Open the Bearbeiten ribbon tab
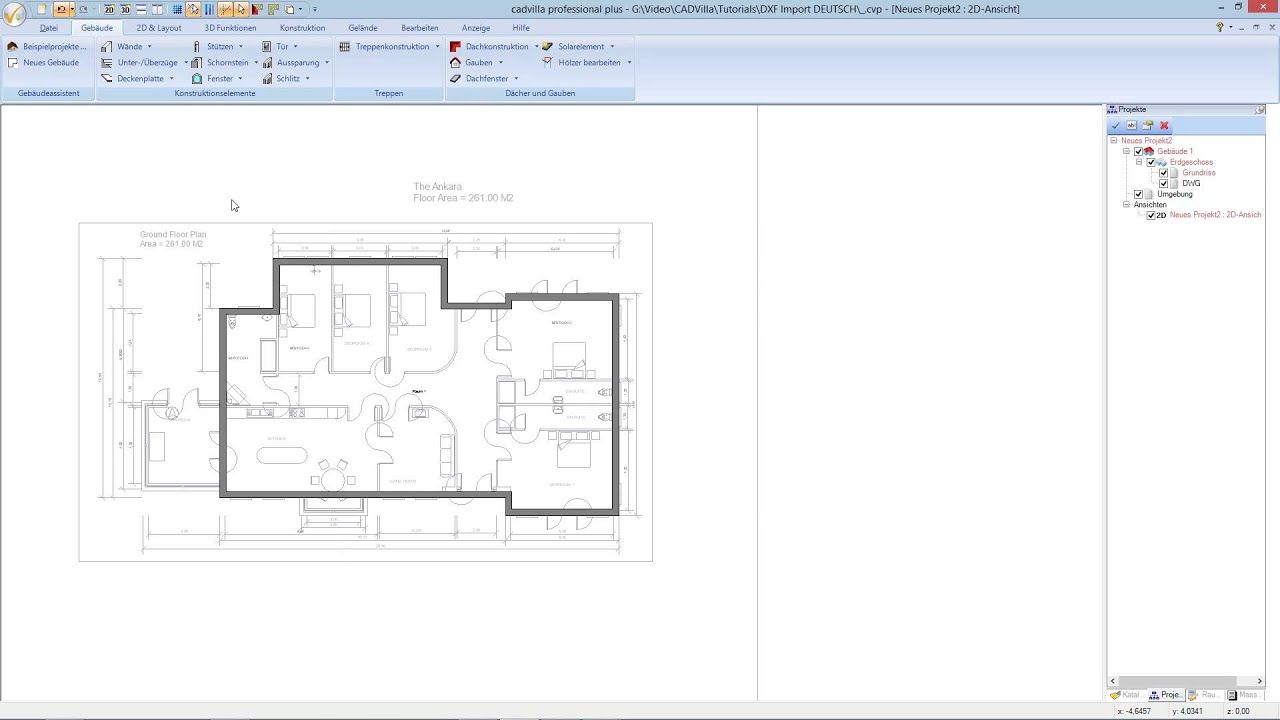The height and width of the screenshot is (720, 1280). [420, 28]
